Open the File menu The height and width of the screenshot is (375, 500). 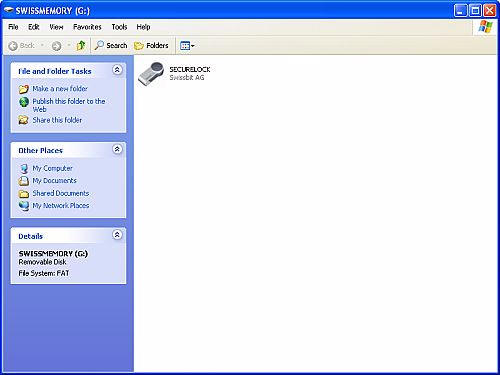point(13,27)
